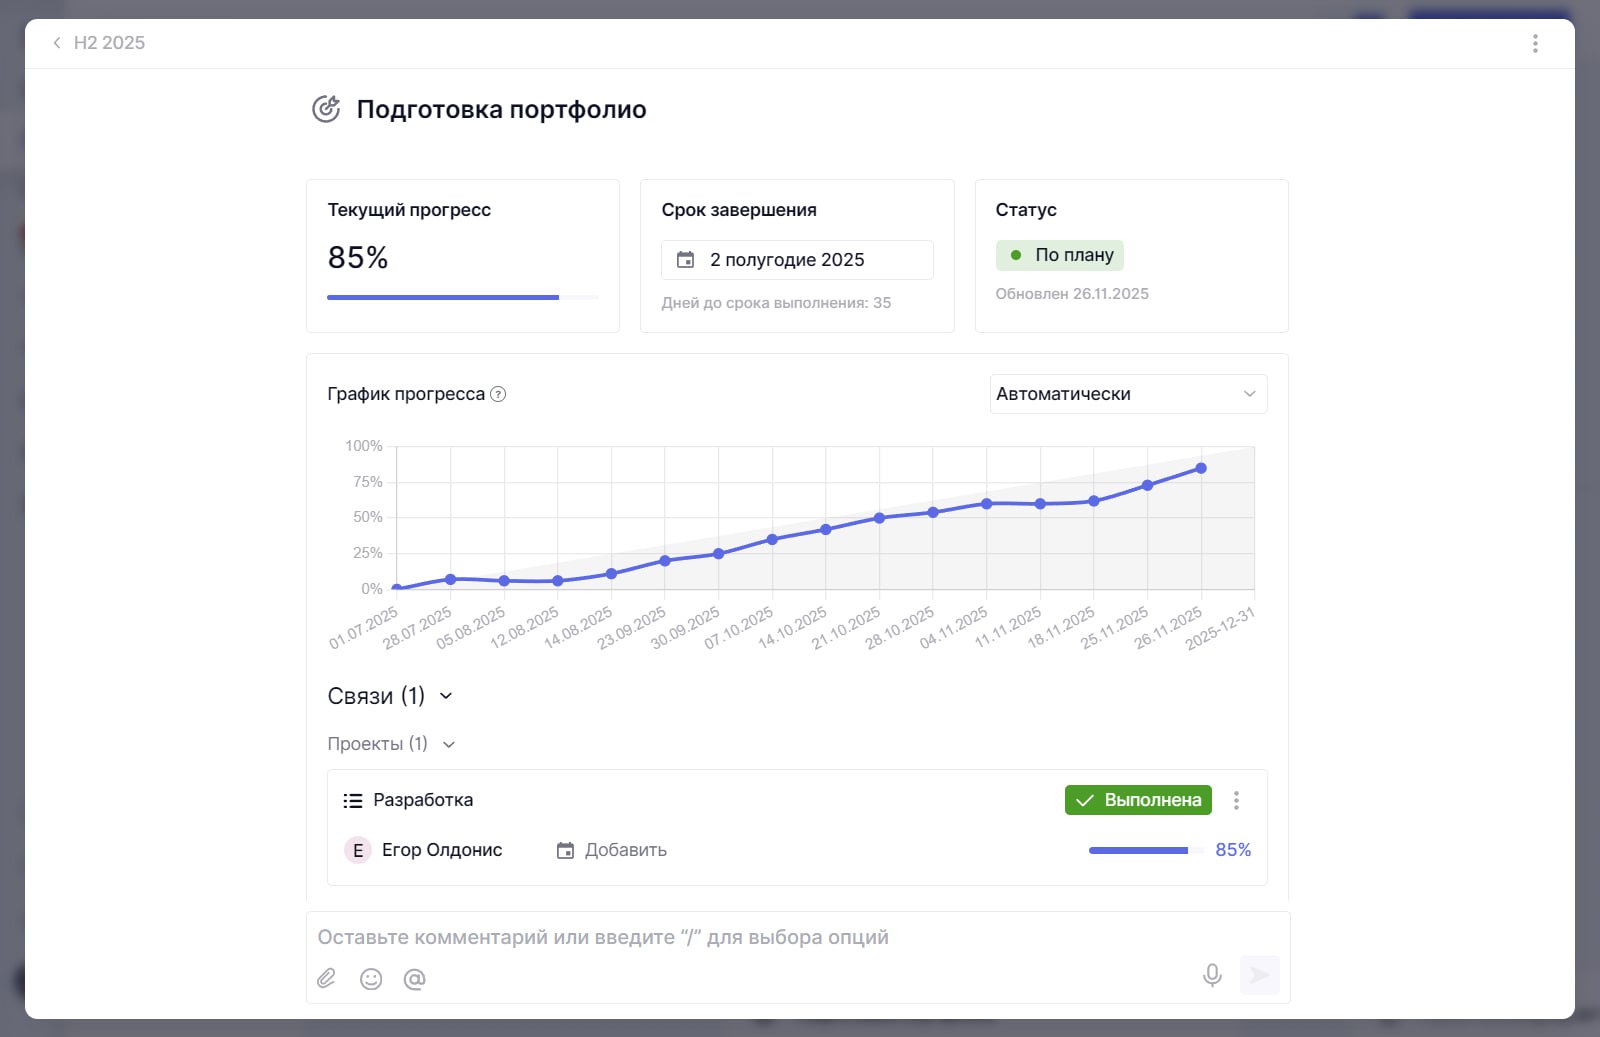Click the send comment arrow button
The image size is (1600, 1037).
[x=1259, y=975]
